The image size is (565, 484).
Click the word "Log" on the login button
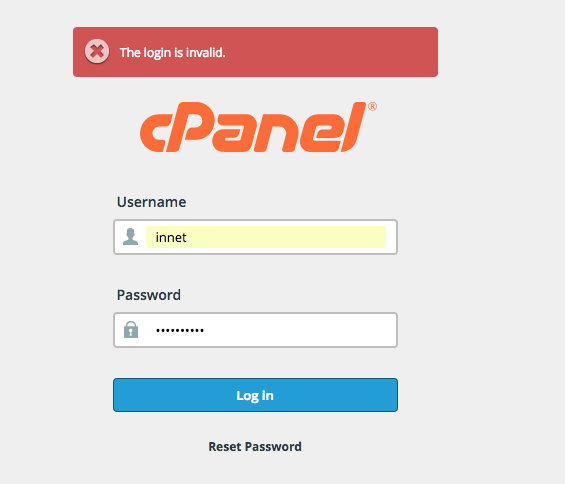click(247, 396)
